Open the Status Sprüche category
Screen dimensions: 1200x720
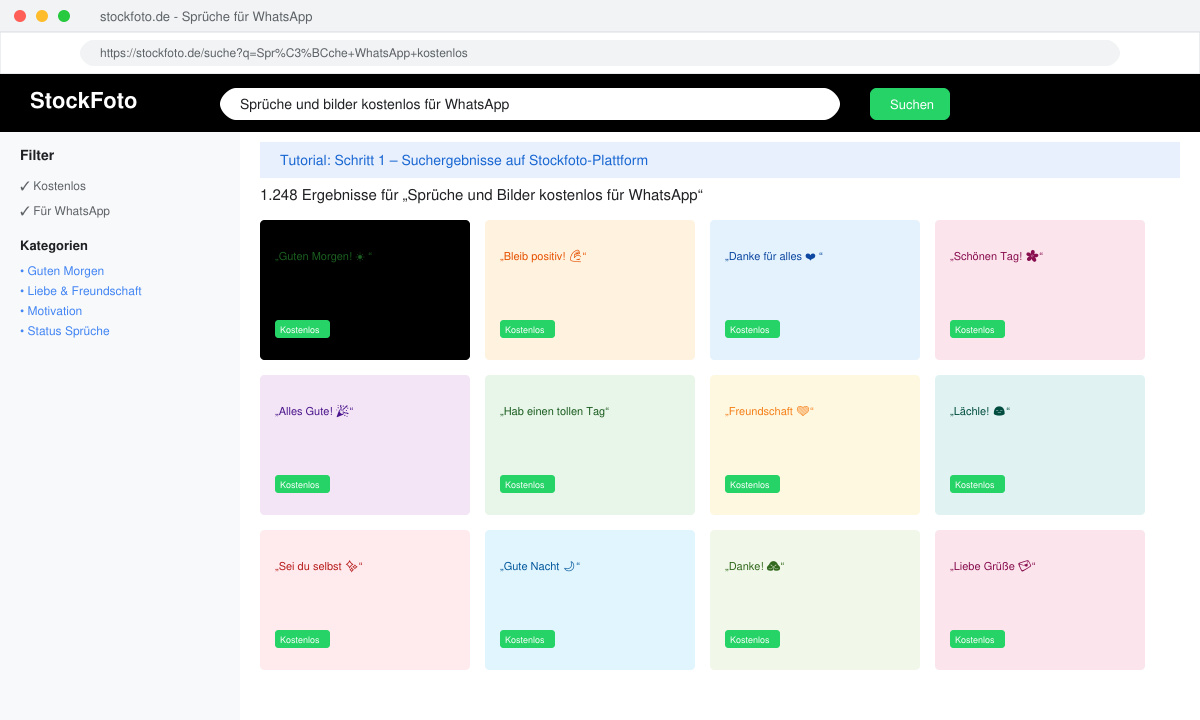[65, 331]
